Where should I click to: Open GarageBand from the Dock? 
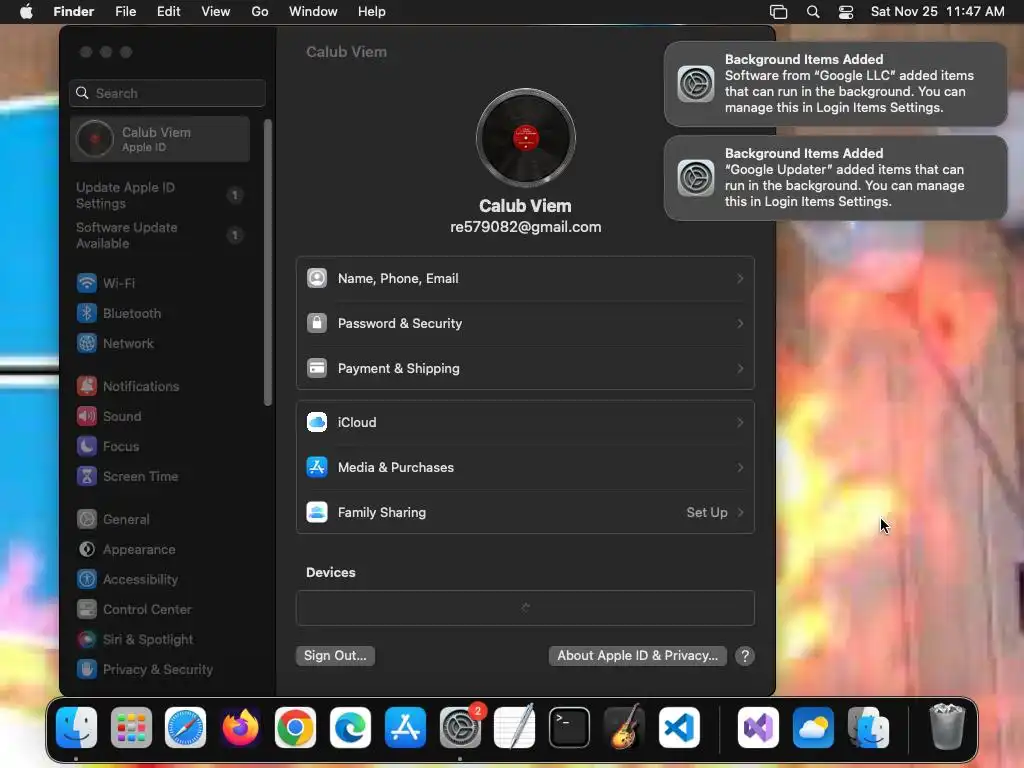(624, 728)
